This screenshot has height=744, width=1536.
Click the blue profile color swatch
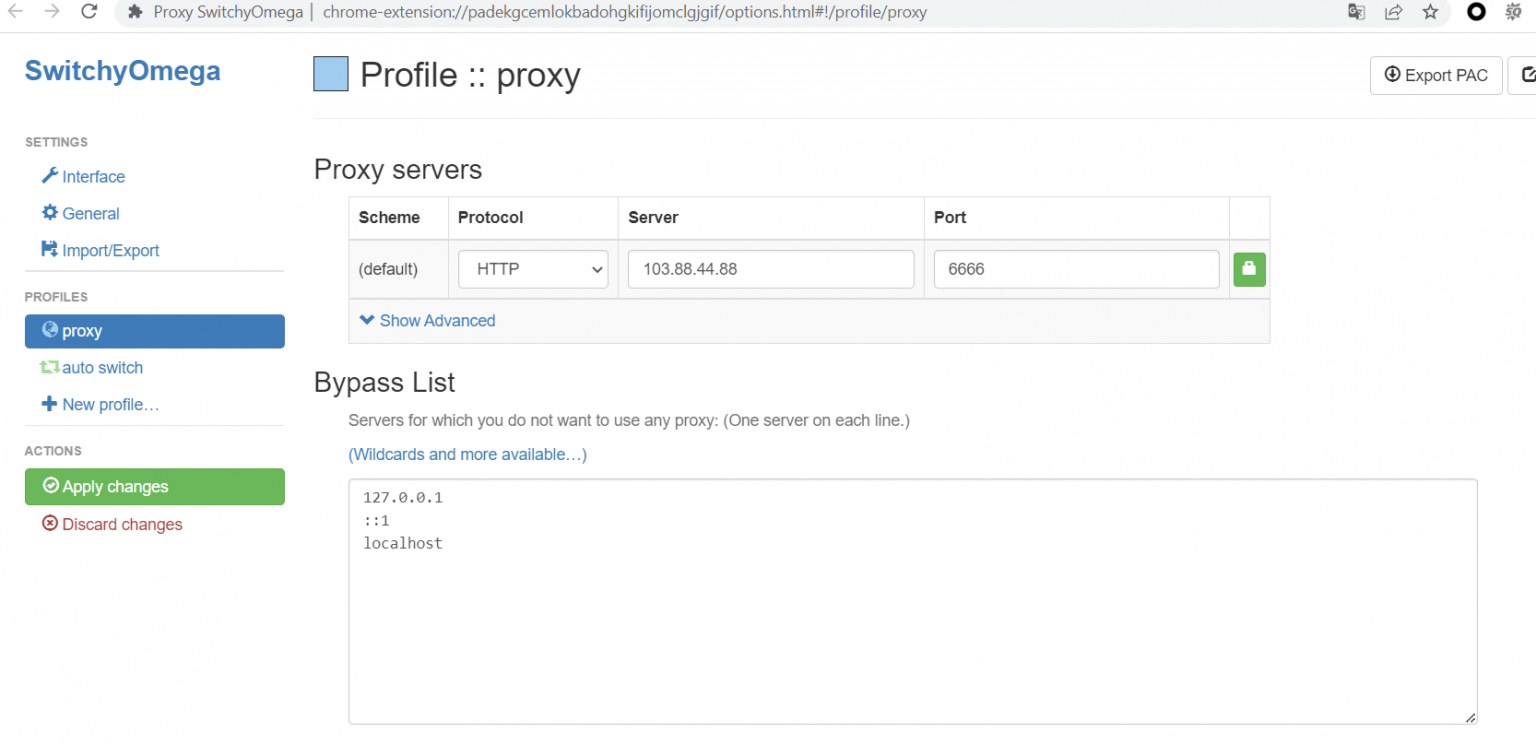[331, 74]
